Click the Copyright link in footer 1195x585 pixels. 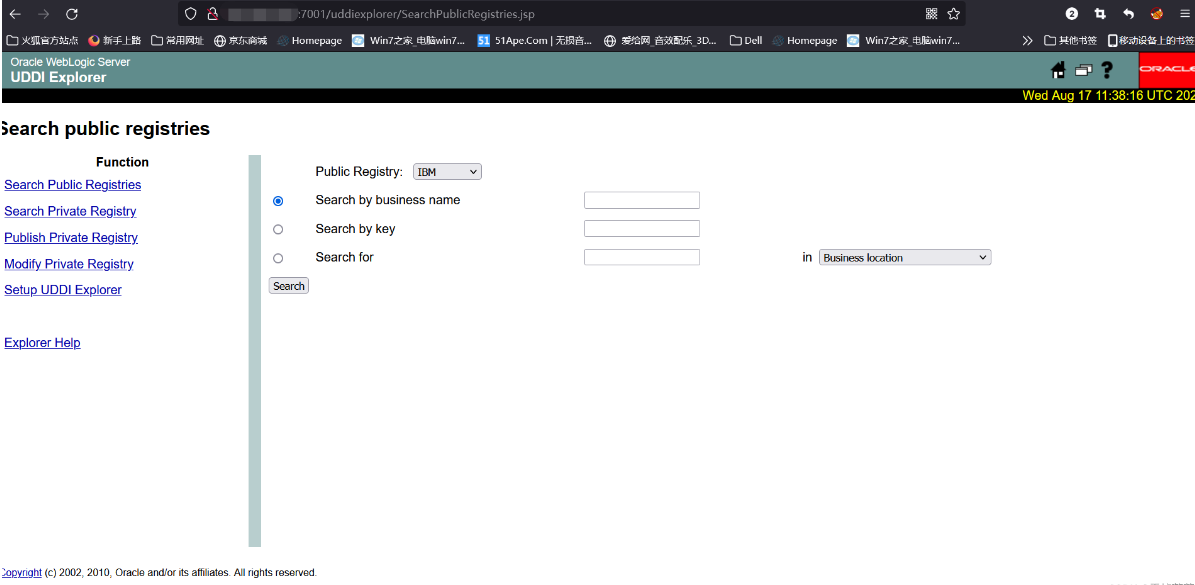(x=21, y=573)
